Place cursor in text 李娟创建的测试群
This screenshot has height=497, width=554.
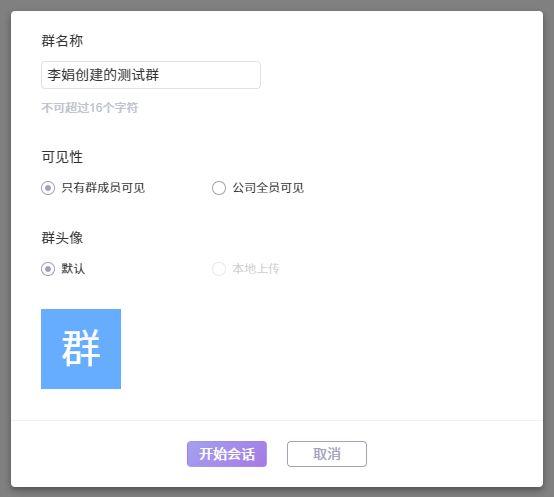click(x=103, y=75)
